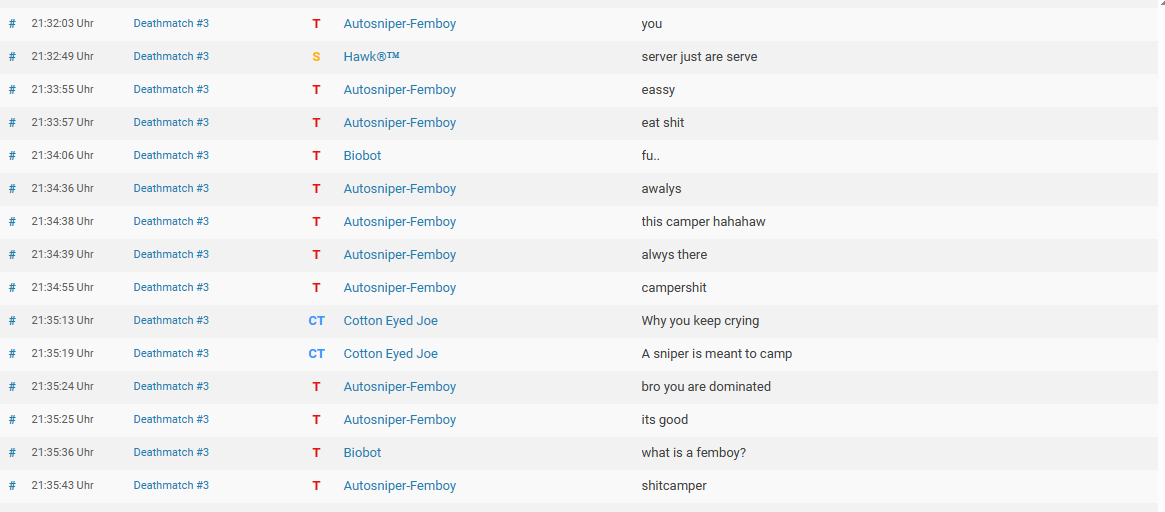Click Deathmatch #3 on the 'its good' row
This screenshot has width=1165, height=512.
click(x=171, y=419)
